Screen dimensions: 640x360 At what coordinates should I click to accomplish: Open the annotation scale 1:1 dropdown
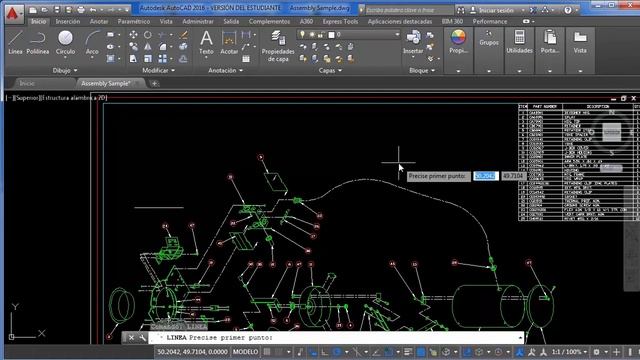pyautogui.click(x=569, y=352)
